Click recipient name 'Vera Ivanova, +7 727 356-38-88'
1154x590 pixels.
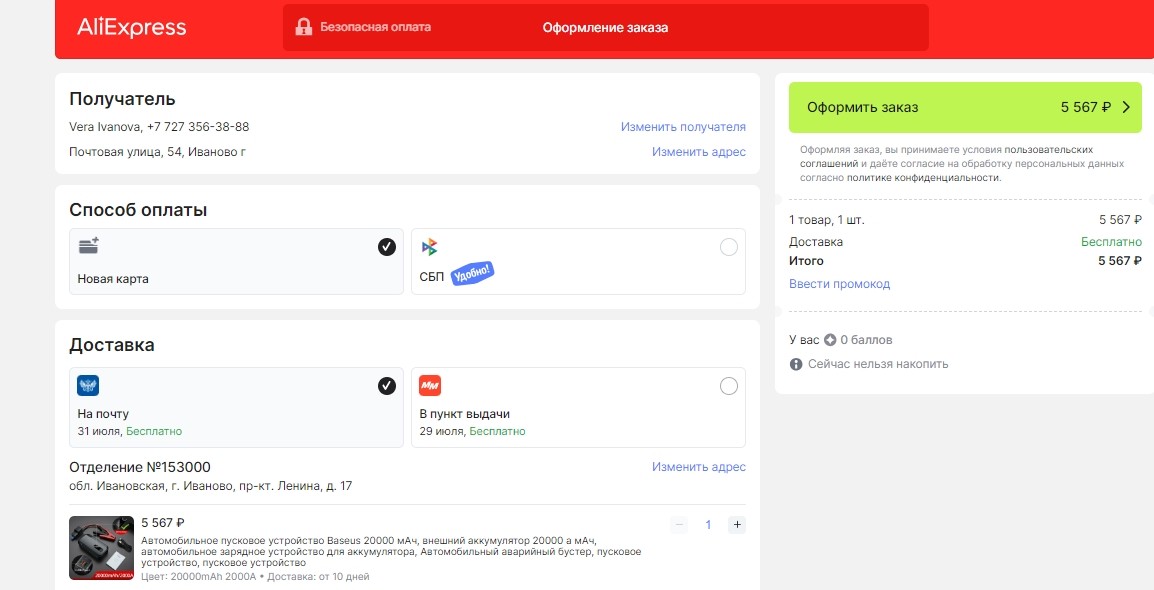pos(159,127)
